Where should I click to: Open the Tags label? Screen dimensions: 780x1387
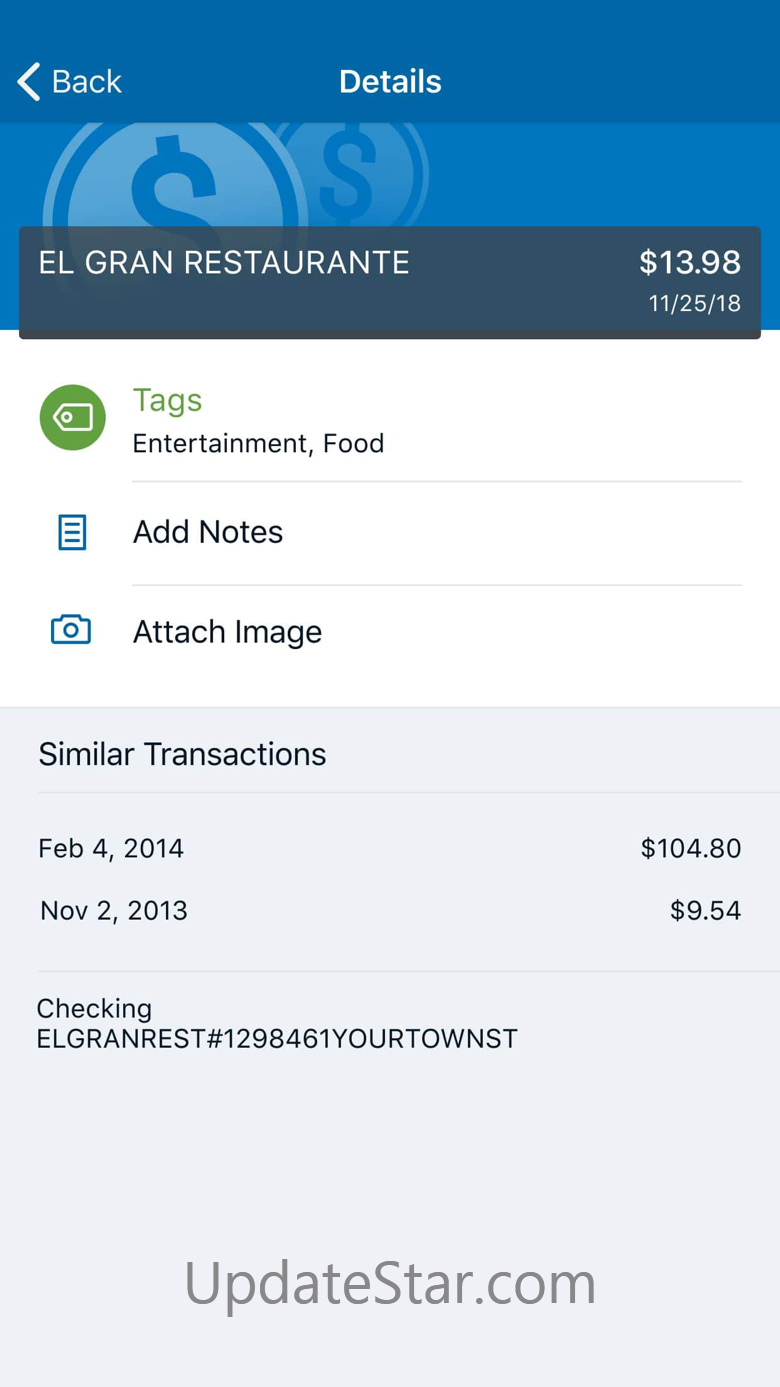pos(168,400)
